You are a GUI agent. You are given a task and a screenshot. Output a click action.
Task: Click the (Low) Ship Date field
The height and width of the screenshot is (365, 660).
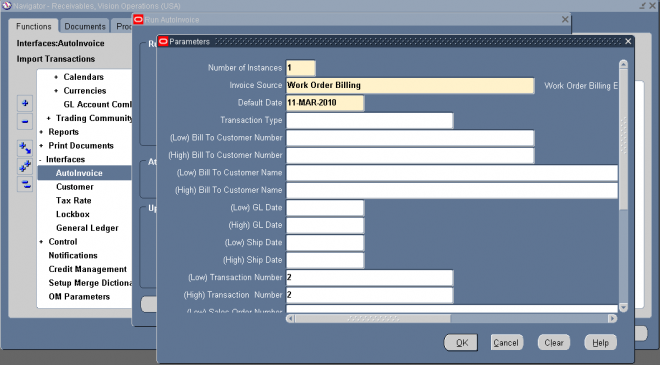point(325,243)
